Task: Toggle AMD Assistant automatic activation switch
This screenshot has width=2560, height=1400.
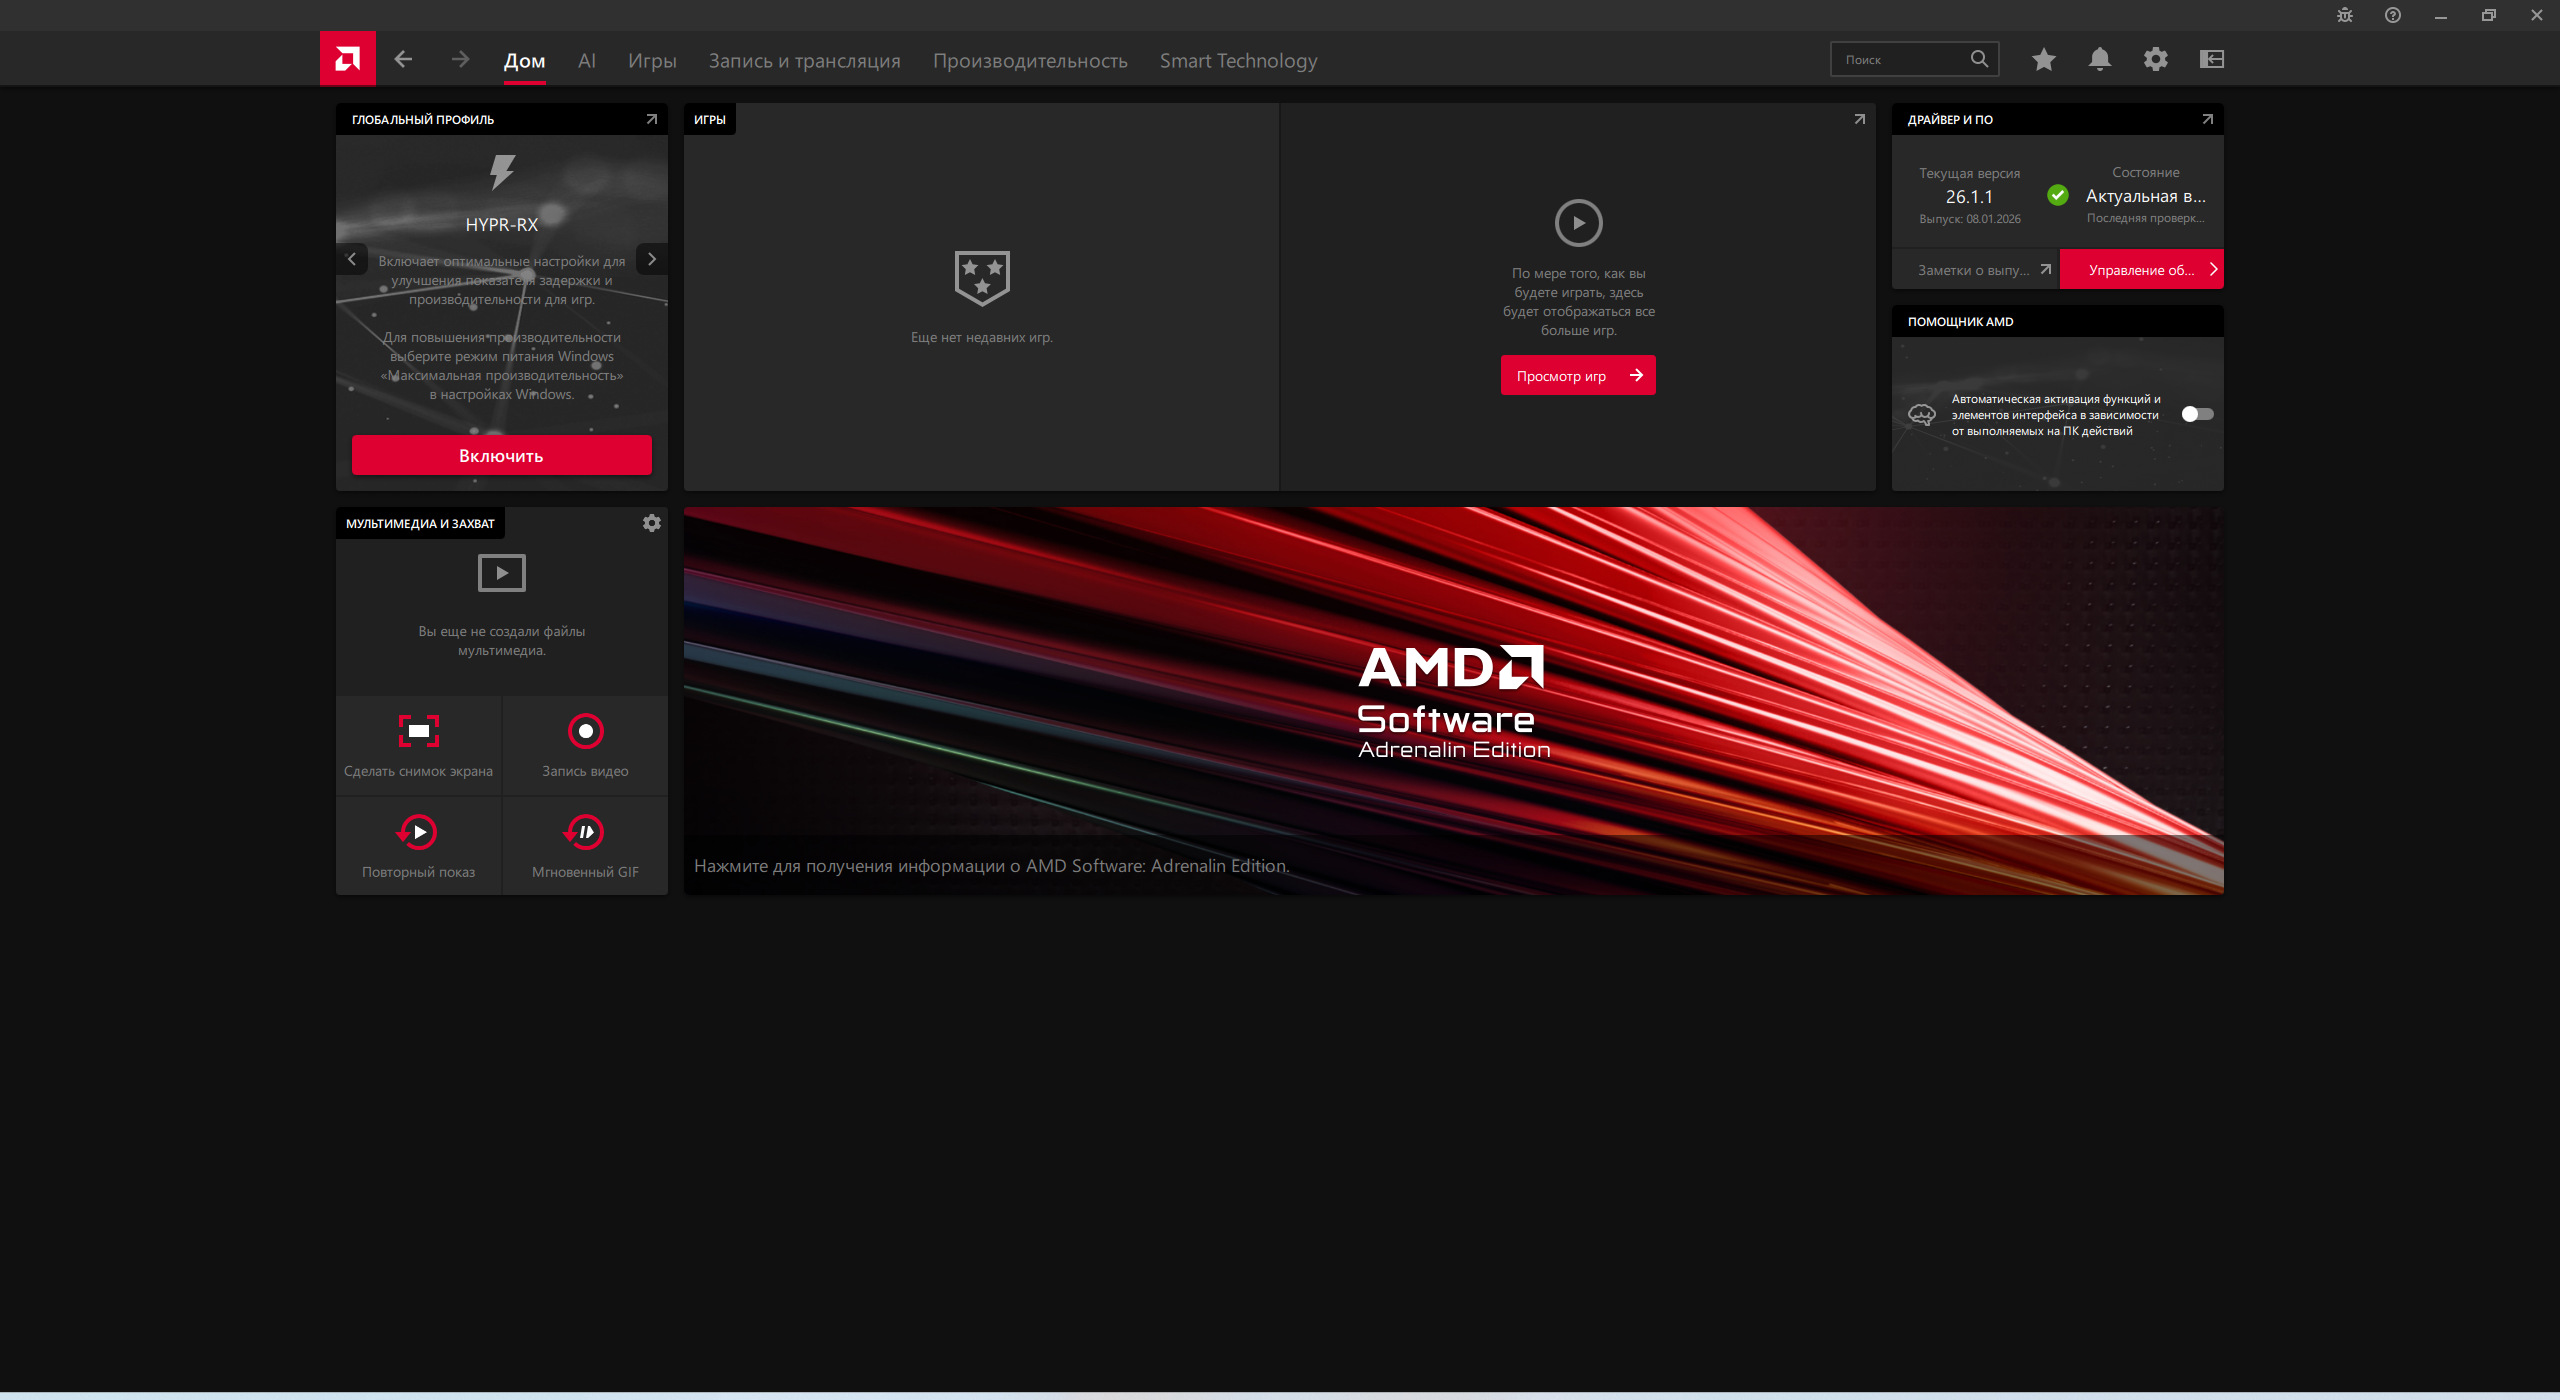Action: (2196, 414)
